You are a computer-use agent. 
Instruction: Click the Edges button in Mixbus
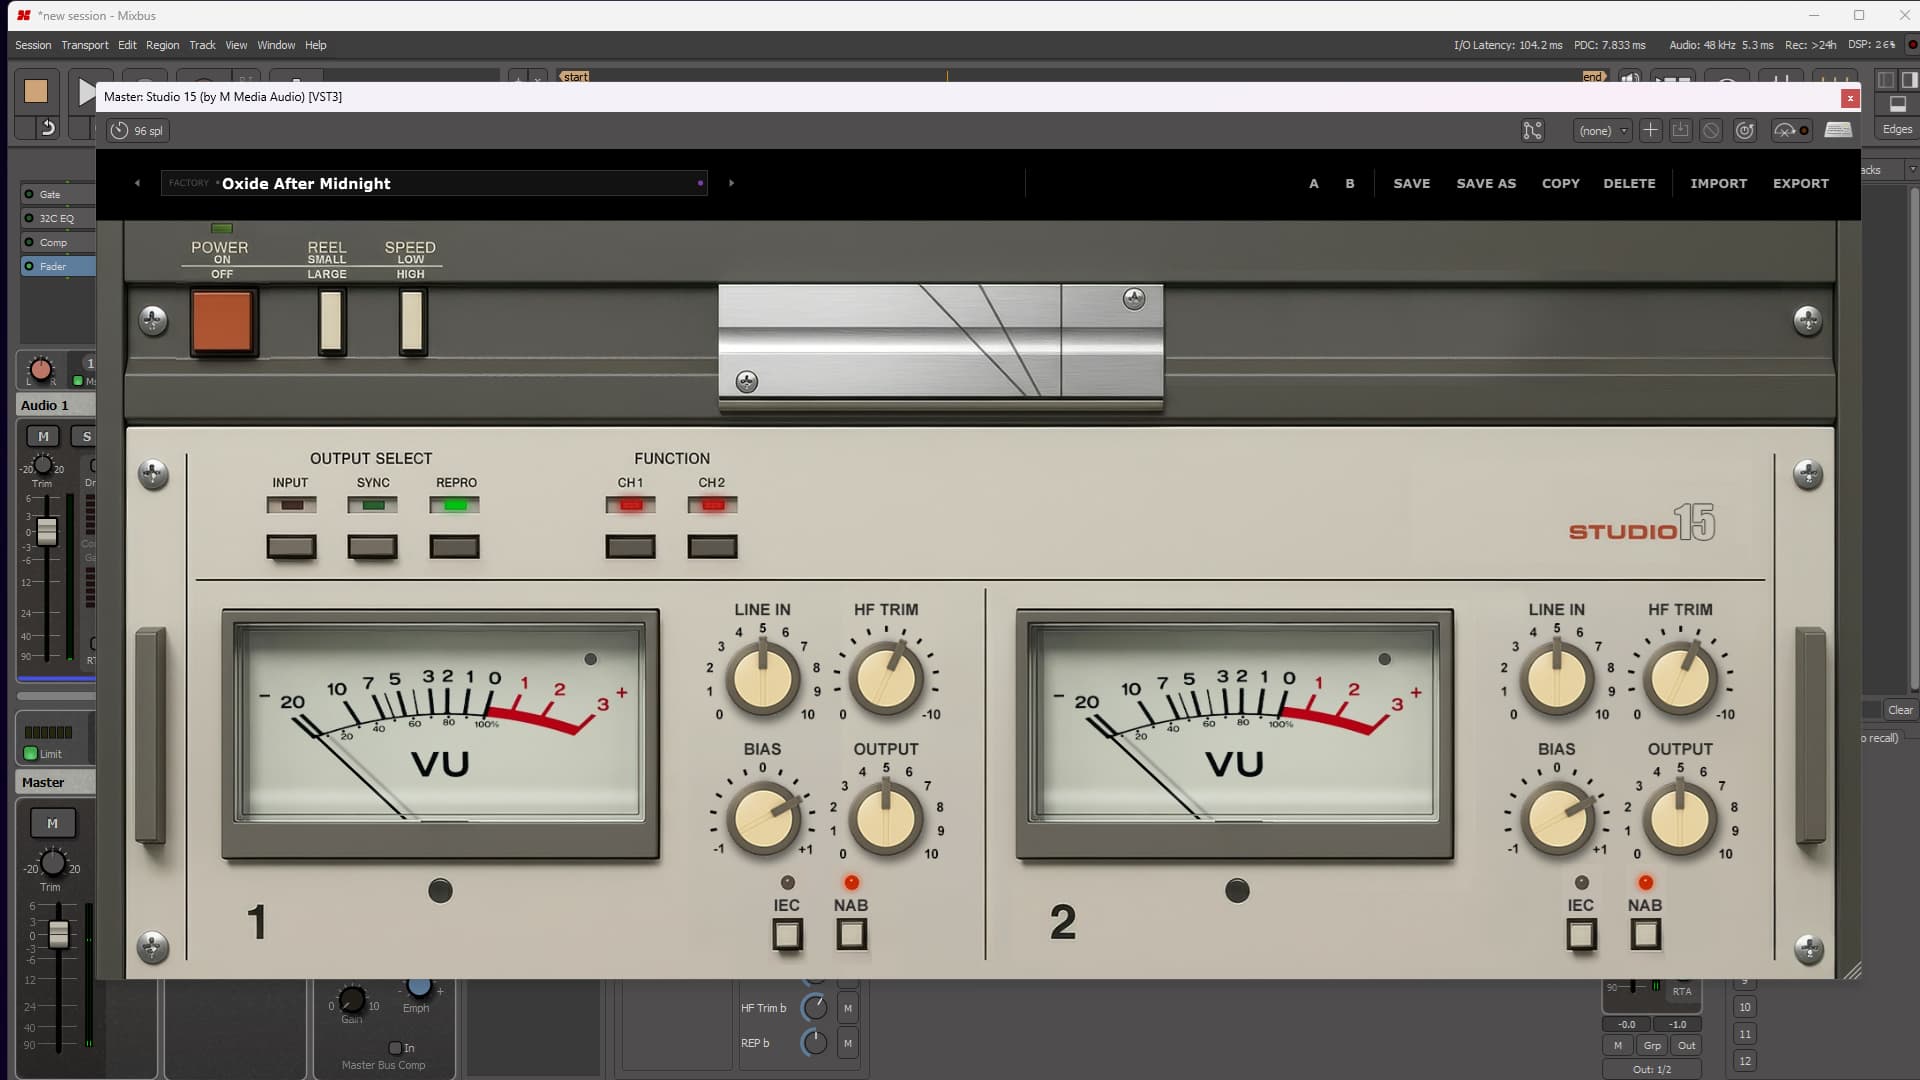coord(1897,129)
